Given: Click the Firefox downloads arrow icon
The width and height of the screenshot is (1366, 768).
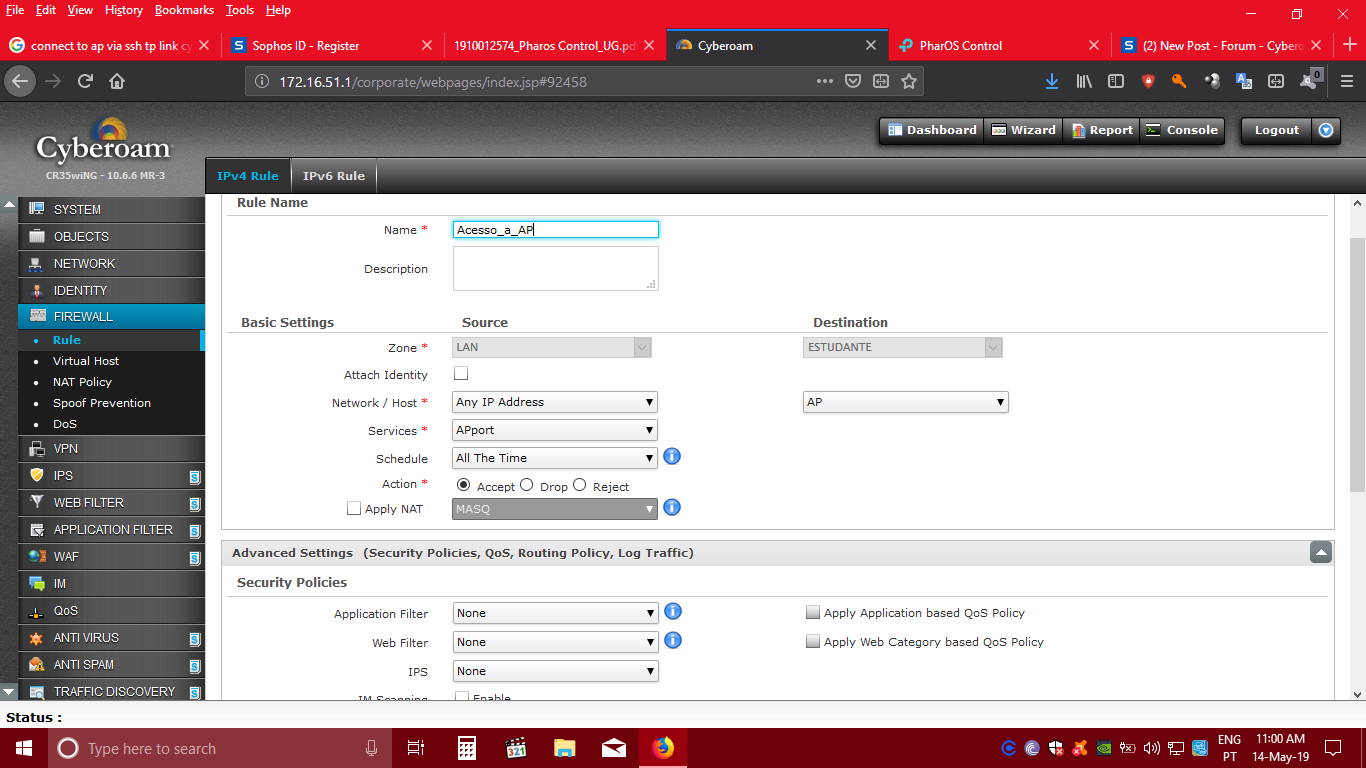Looking at the screenshot, I should click(1051, 82).
